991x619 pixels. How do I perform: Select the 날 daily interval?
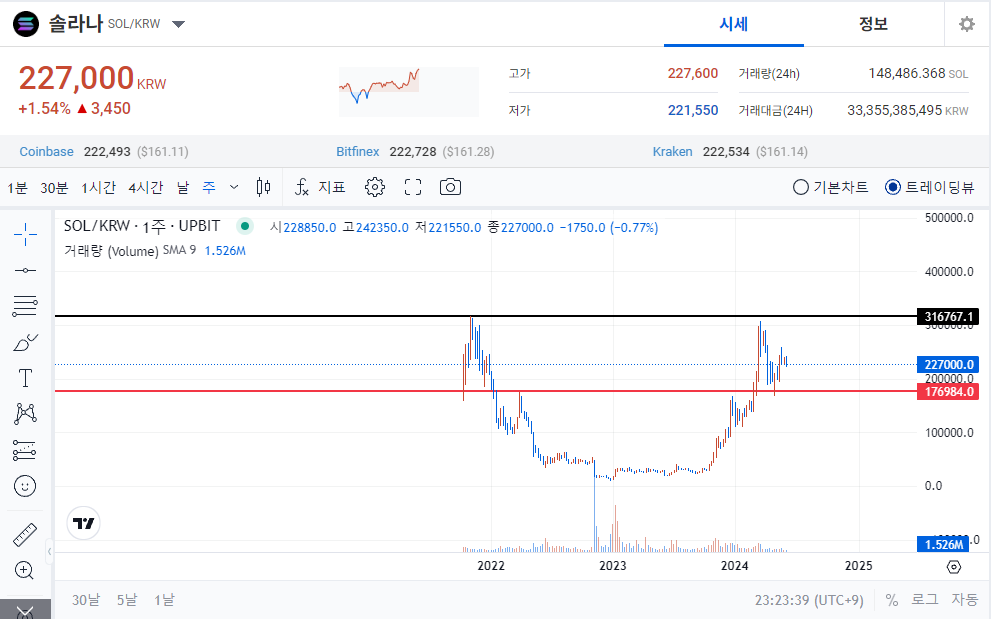[x=183, y=188]
